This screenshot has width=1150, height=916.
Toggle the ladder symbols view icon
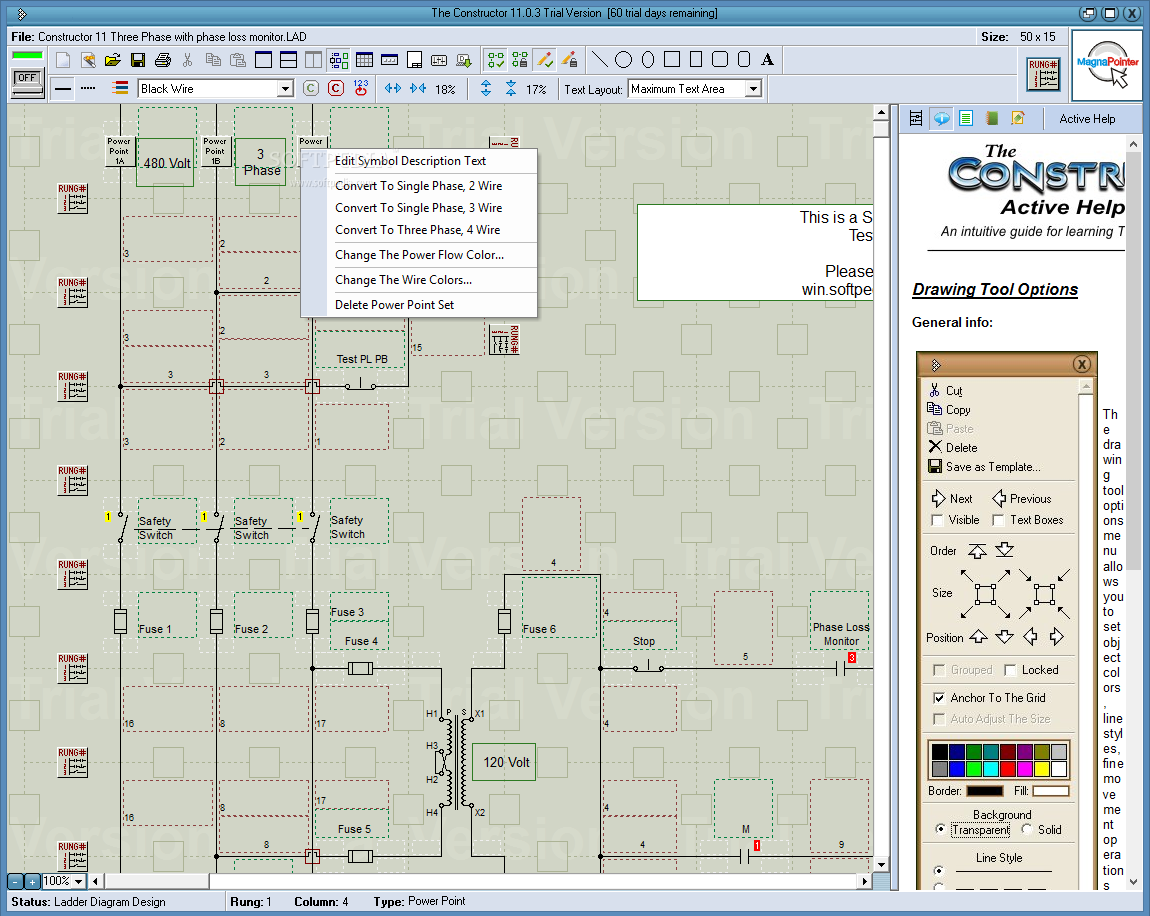(x=339, y=60)
